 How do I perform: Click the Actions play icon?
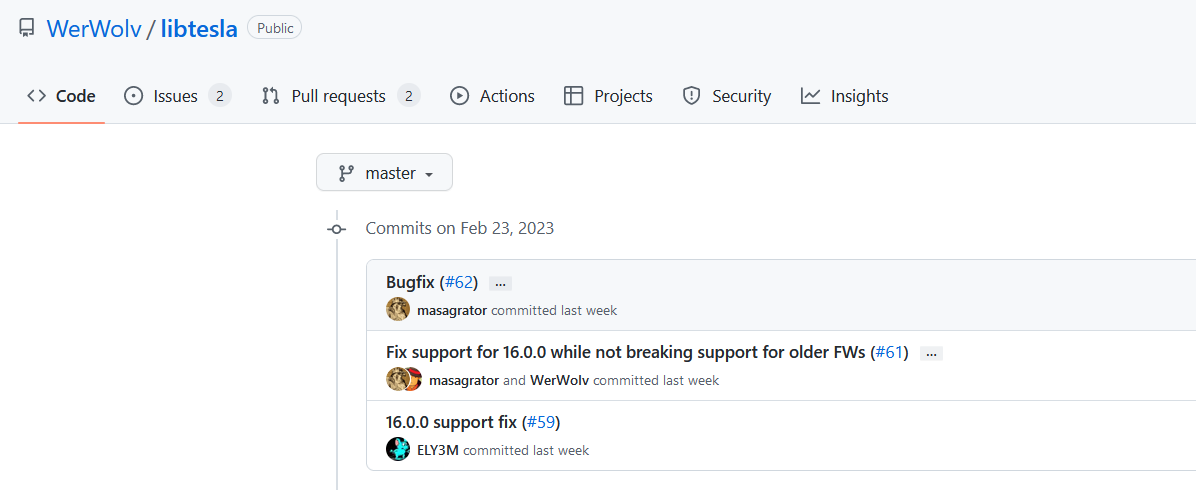(459, 96)
